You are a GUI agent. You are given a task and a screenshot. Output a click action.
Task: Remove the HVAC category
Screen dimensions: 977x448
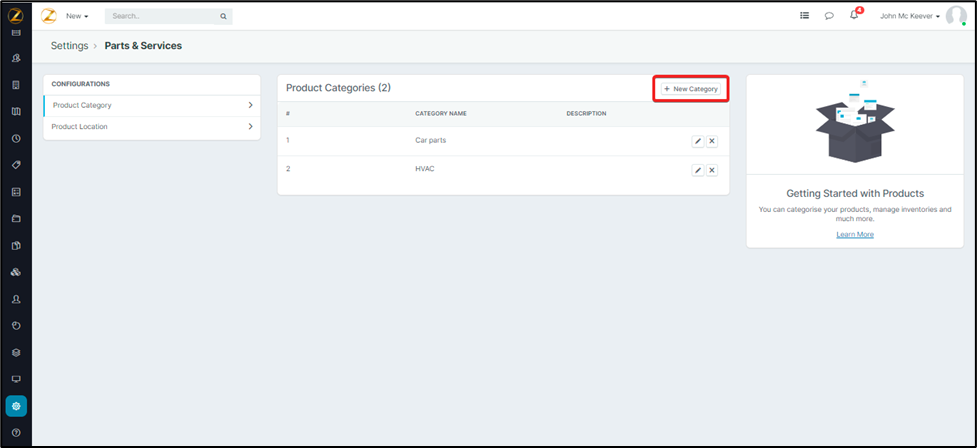pos(712,170)
